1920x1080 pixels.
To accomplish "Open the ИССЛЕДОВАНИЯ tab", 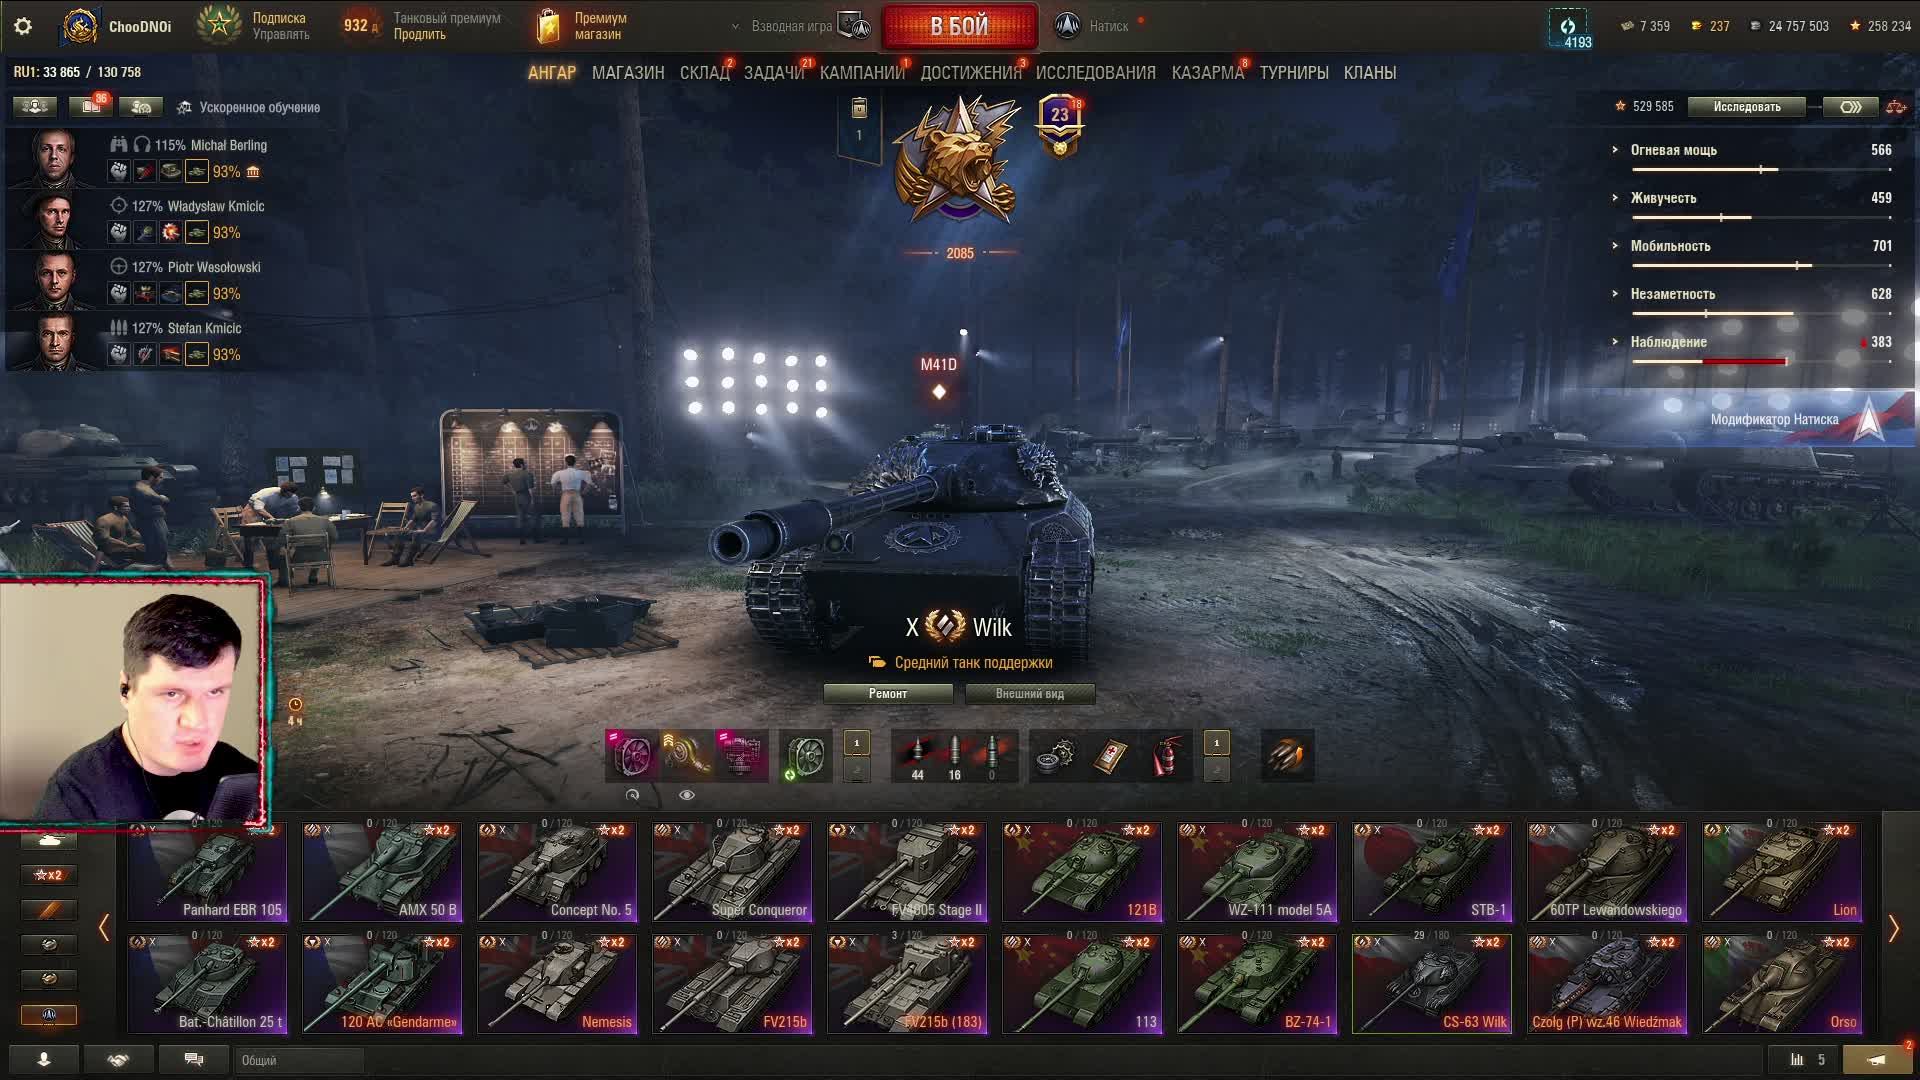I will pos(1096,73).
